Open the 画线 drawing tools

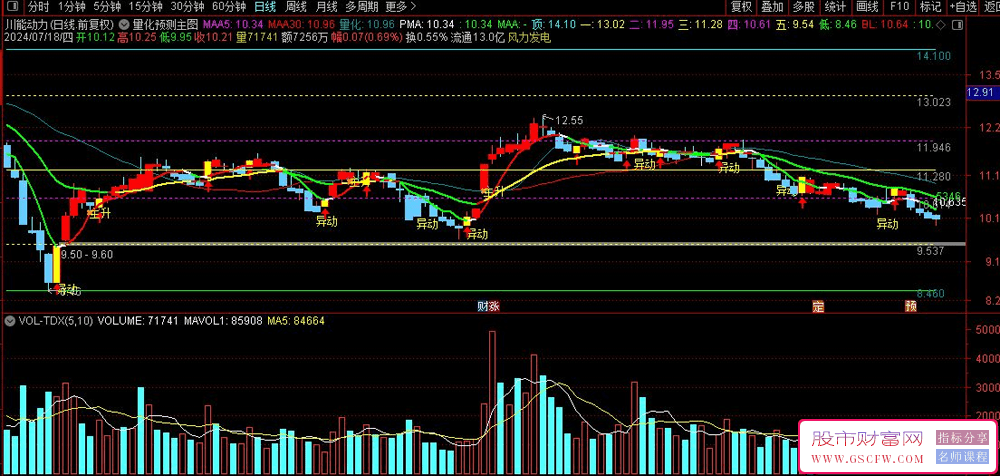867,7
